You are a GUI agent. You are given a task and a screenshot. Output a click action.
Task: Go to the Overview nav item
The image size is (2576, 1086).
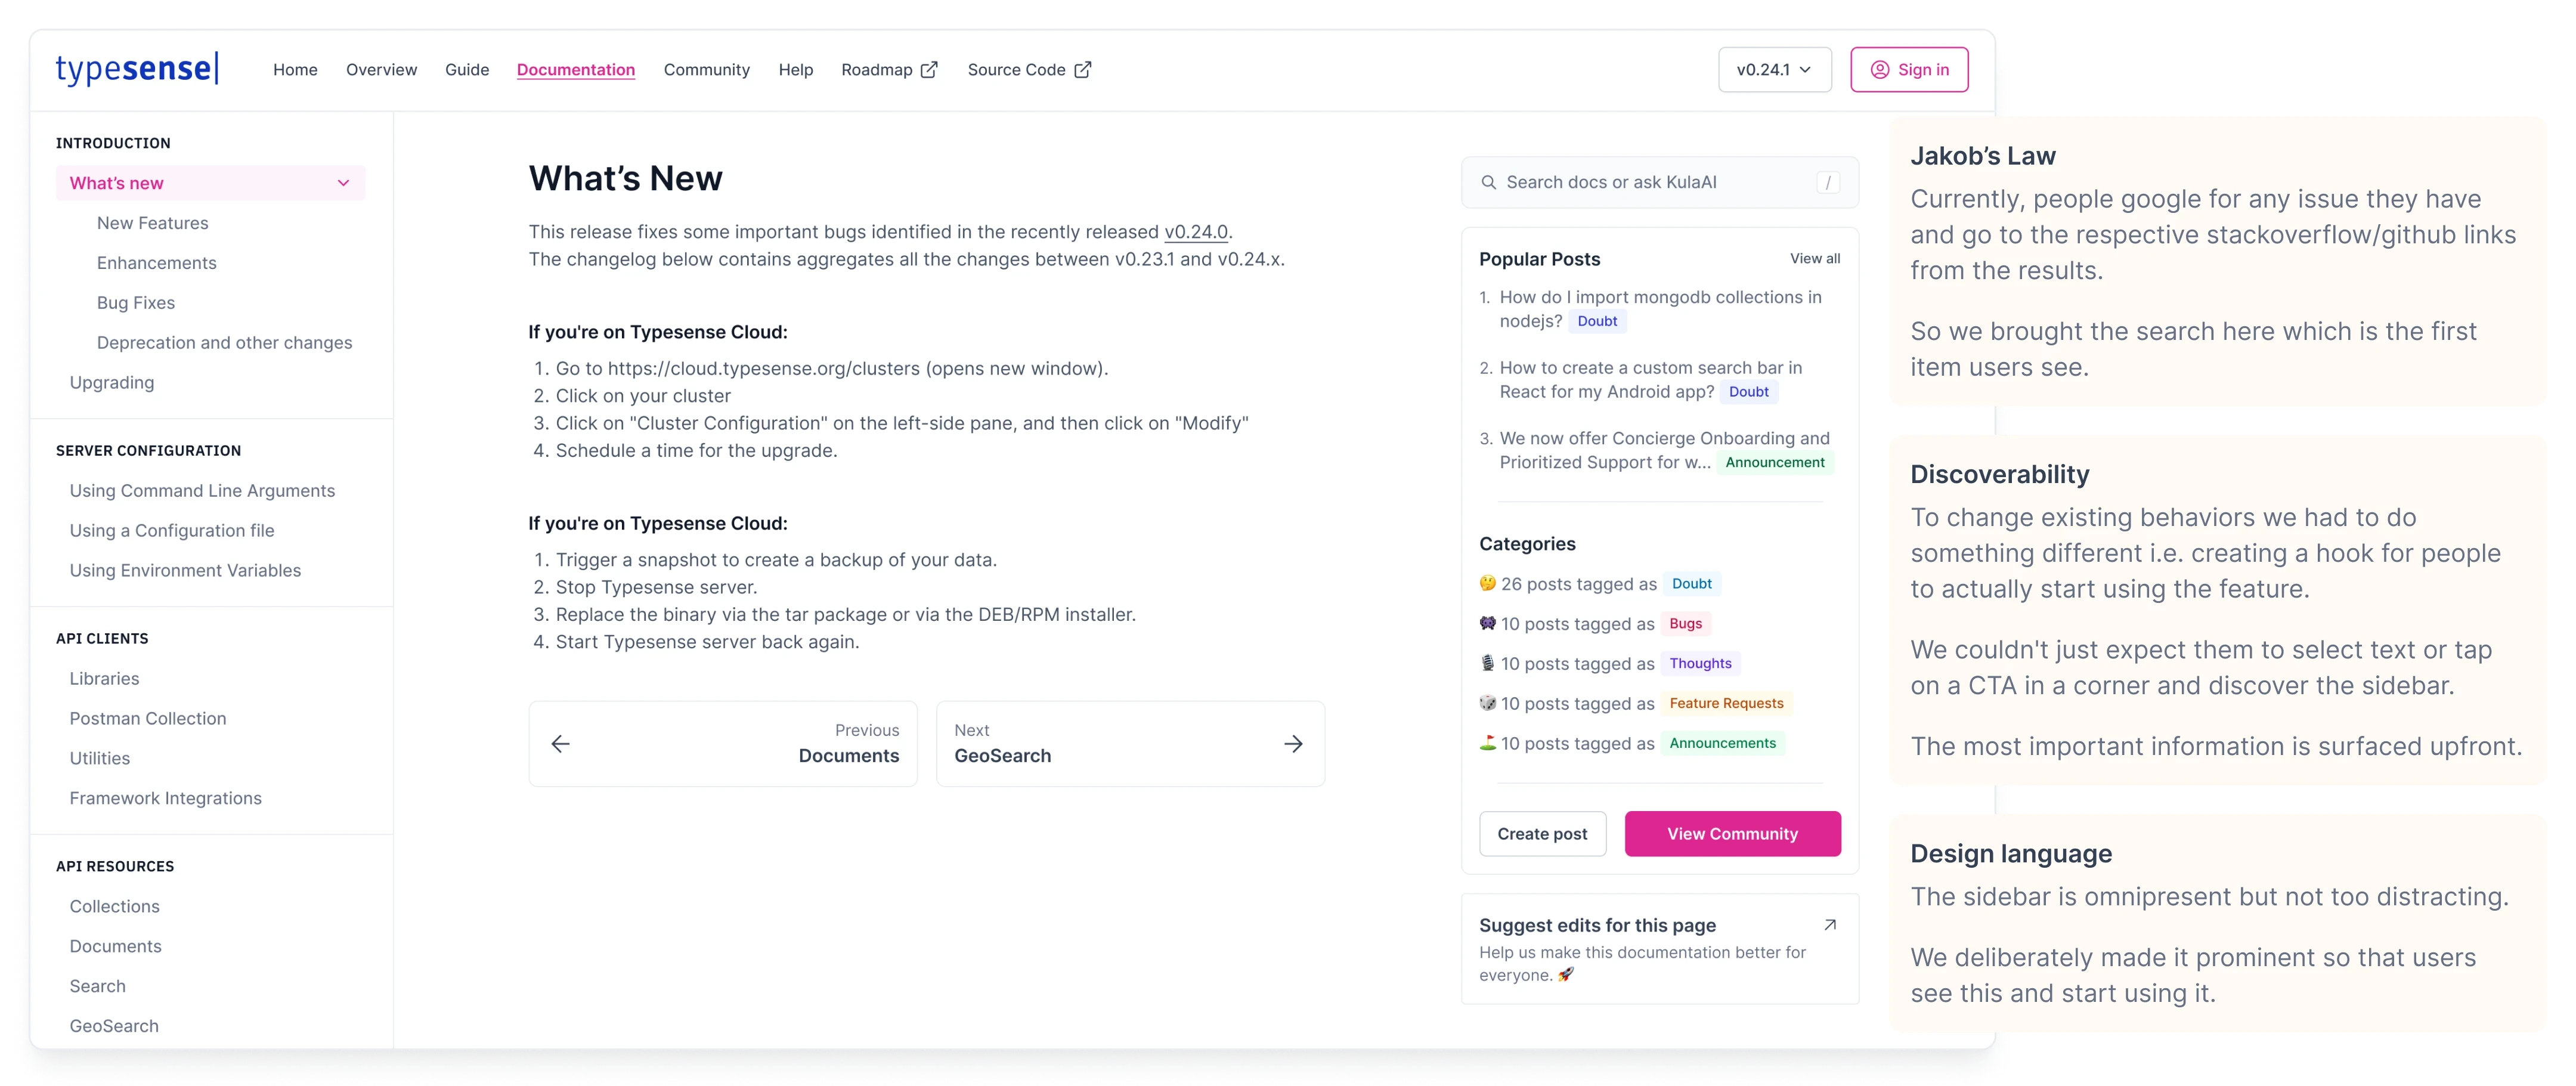(381, 70)
